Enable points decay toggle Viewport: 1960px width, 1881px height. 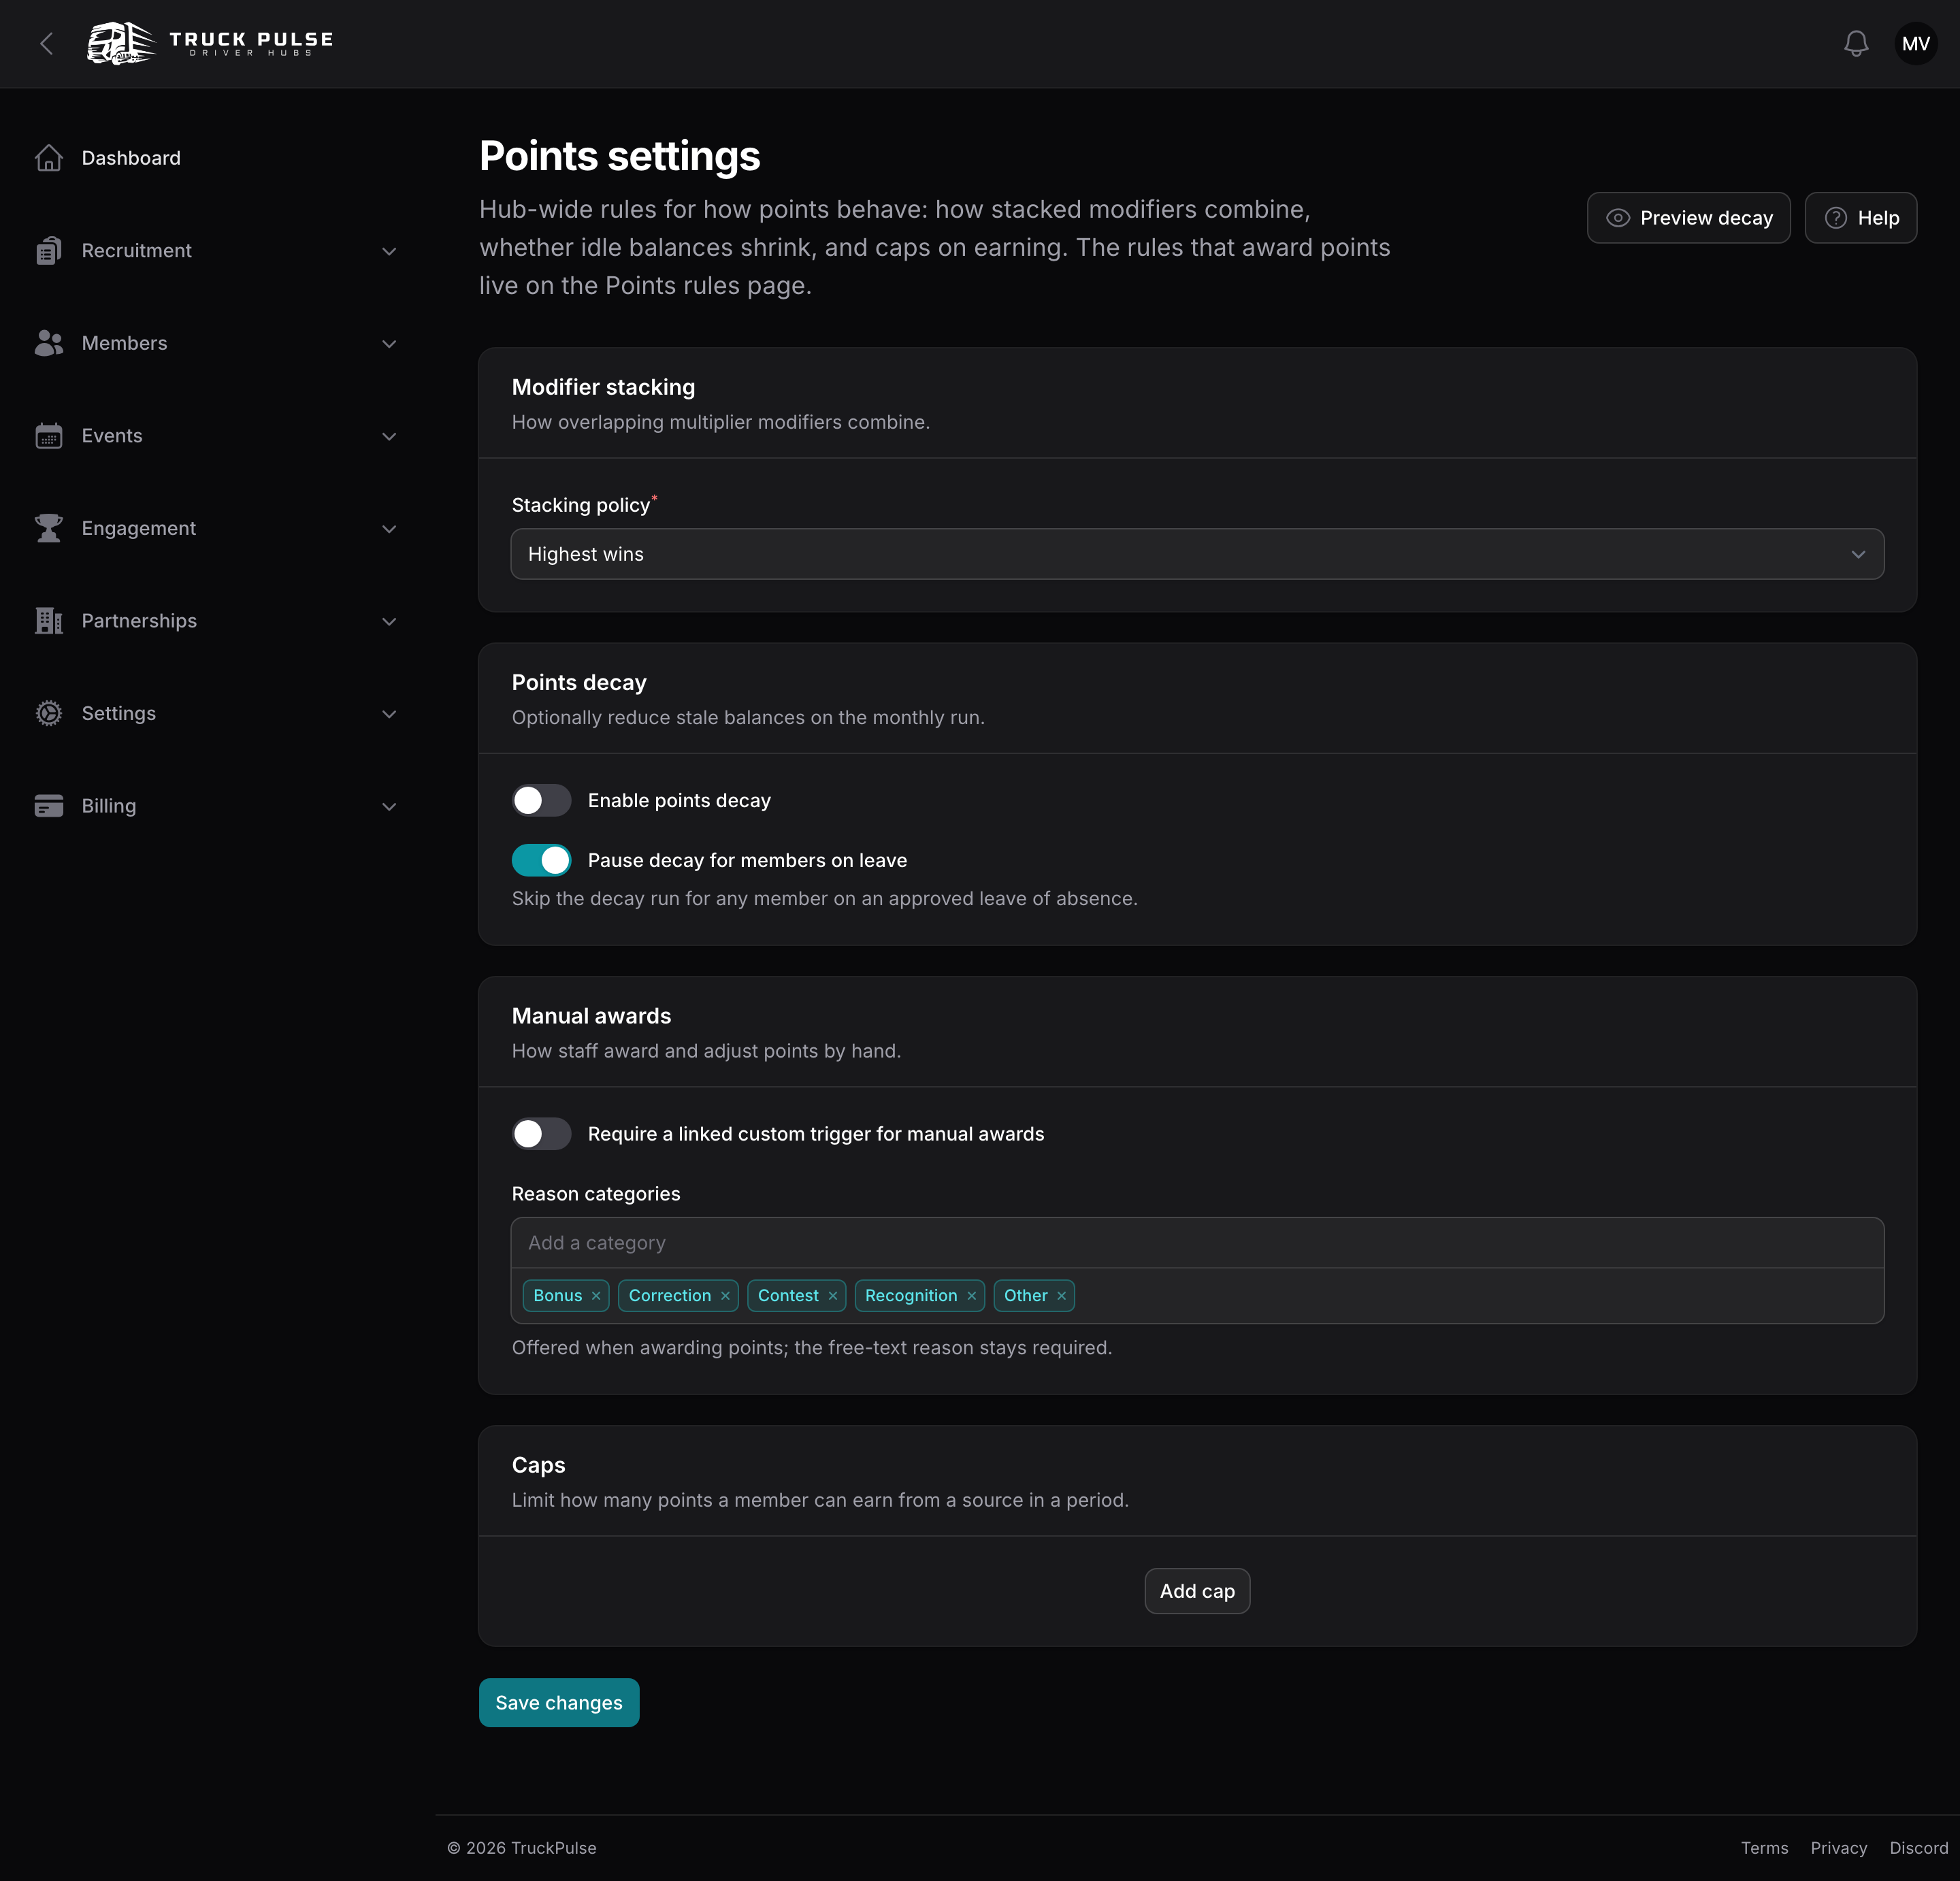pyautogui.click(x=541, y=801)
